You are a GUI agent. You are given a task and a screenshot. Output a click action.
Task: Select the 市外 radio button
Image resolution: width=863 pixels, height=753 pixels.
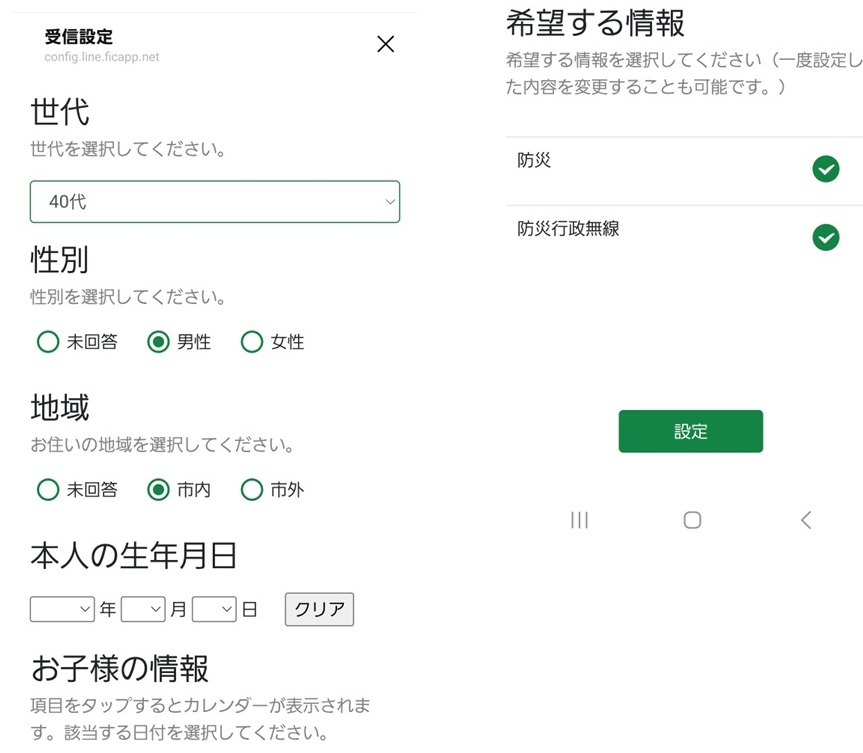[252, 489]
